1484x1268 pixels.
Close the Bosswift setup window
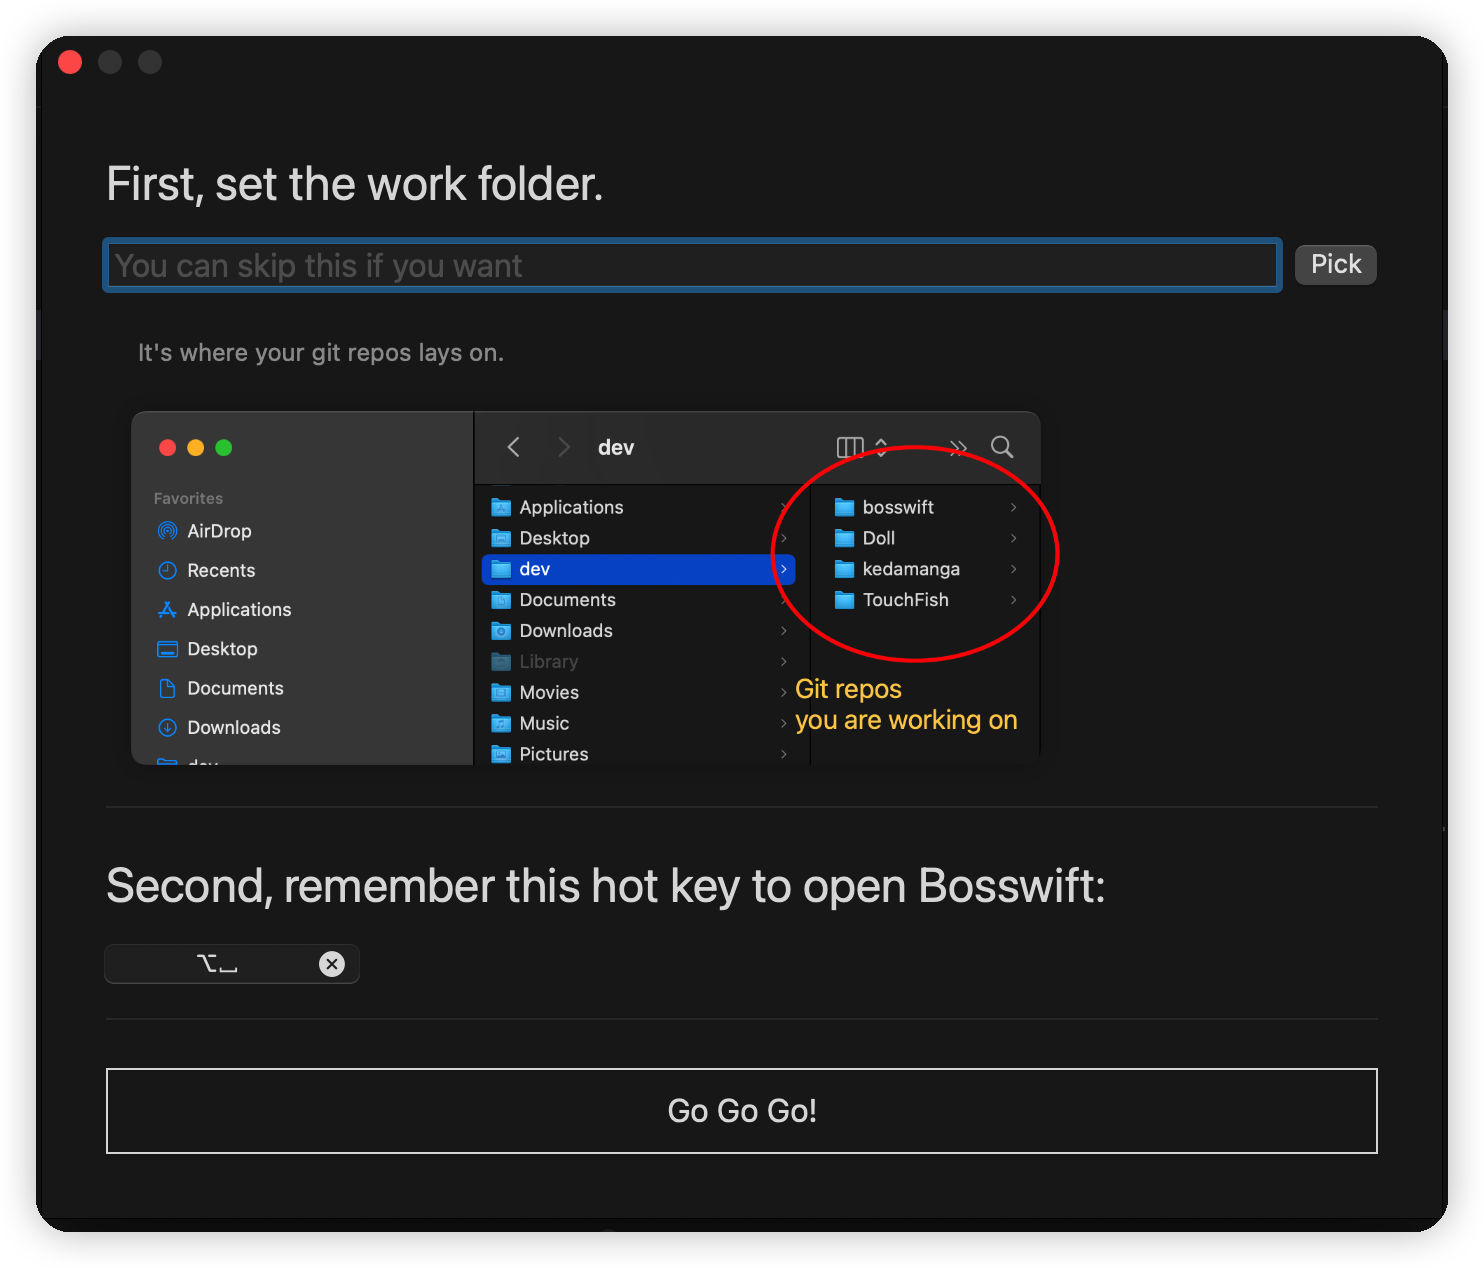[x=70, y=62]
